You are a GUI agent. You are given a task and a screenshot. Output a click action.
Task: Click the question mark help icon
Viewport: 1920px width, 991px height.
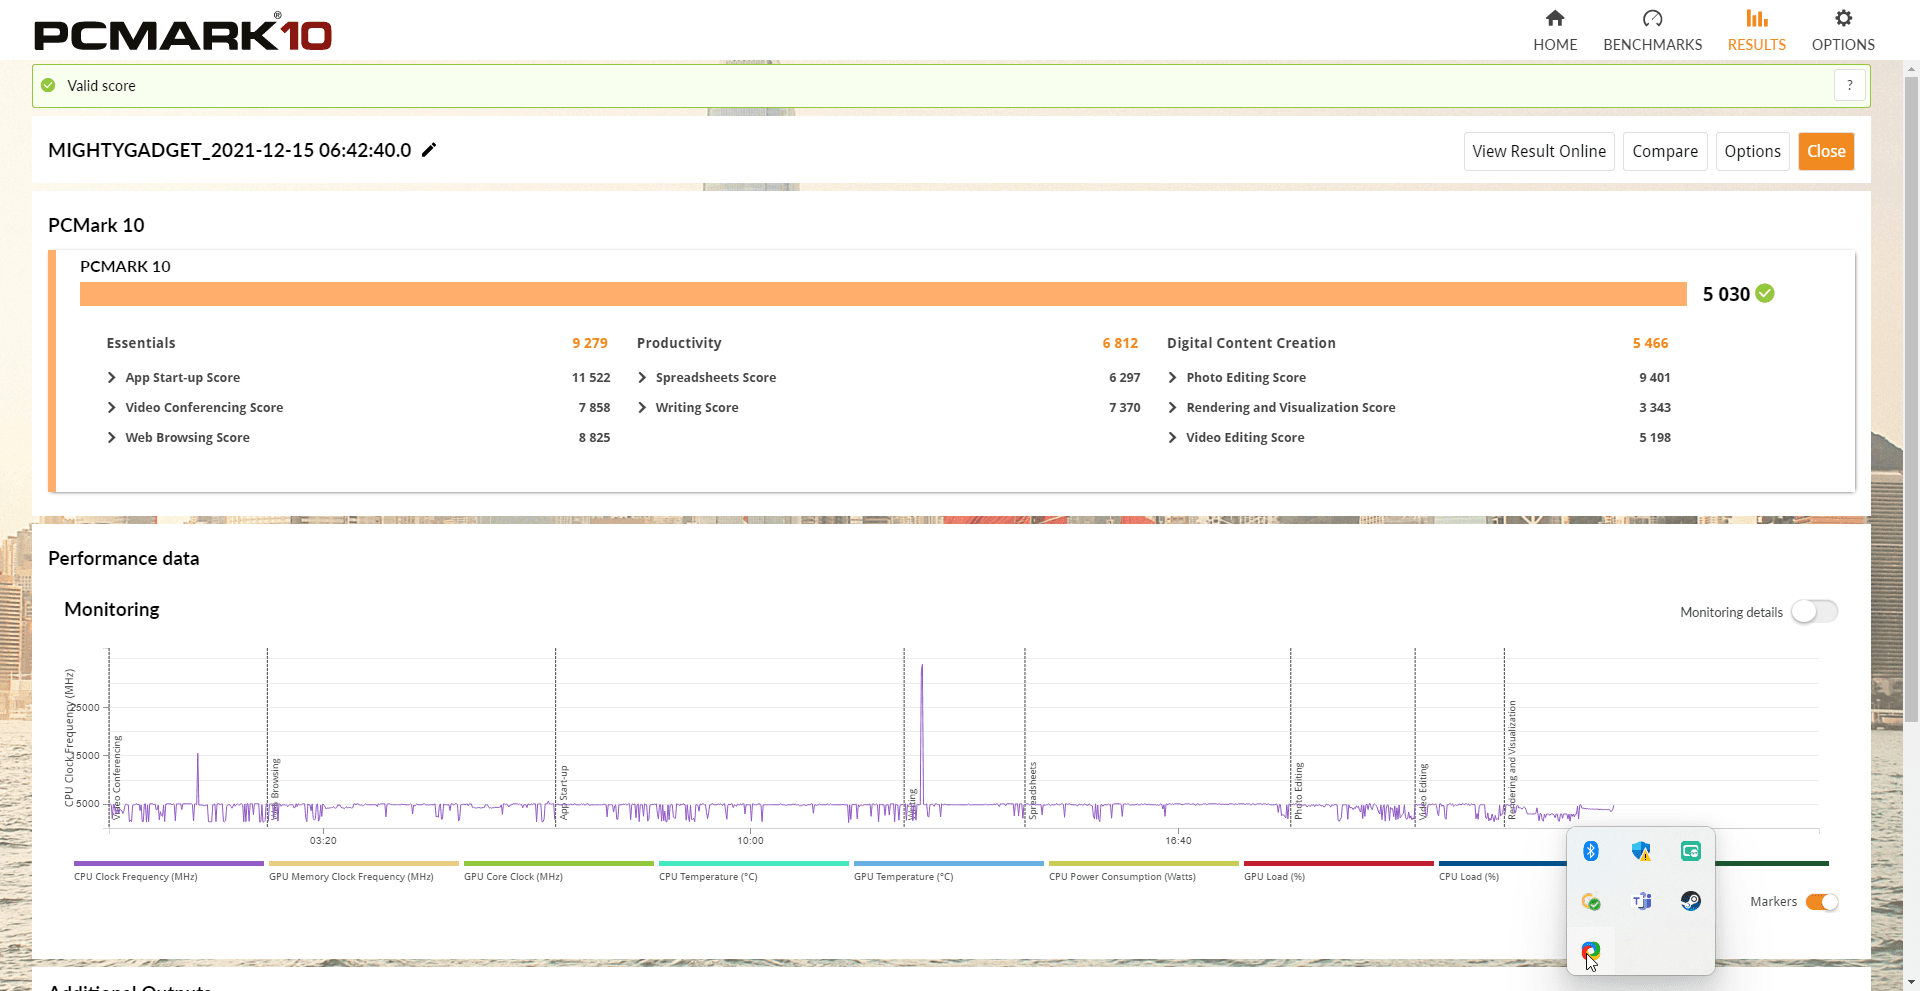1849,86
